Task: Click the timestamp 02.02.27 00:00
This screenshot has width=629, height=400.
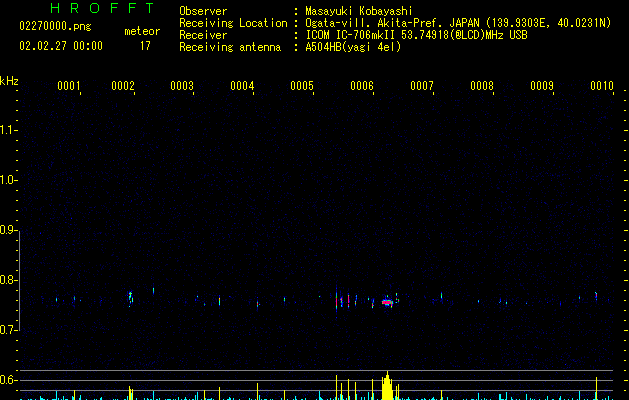Action: tap(61, 46)
